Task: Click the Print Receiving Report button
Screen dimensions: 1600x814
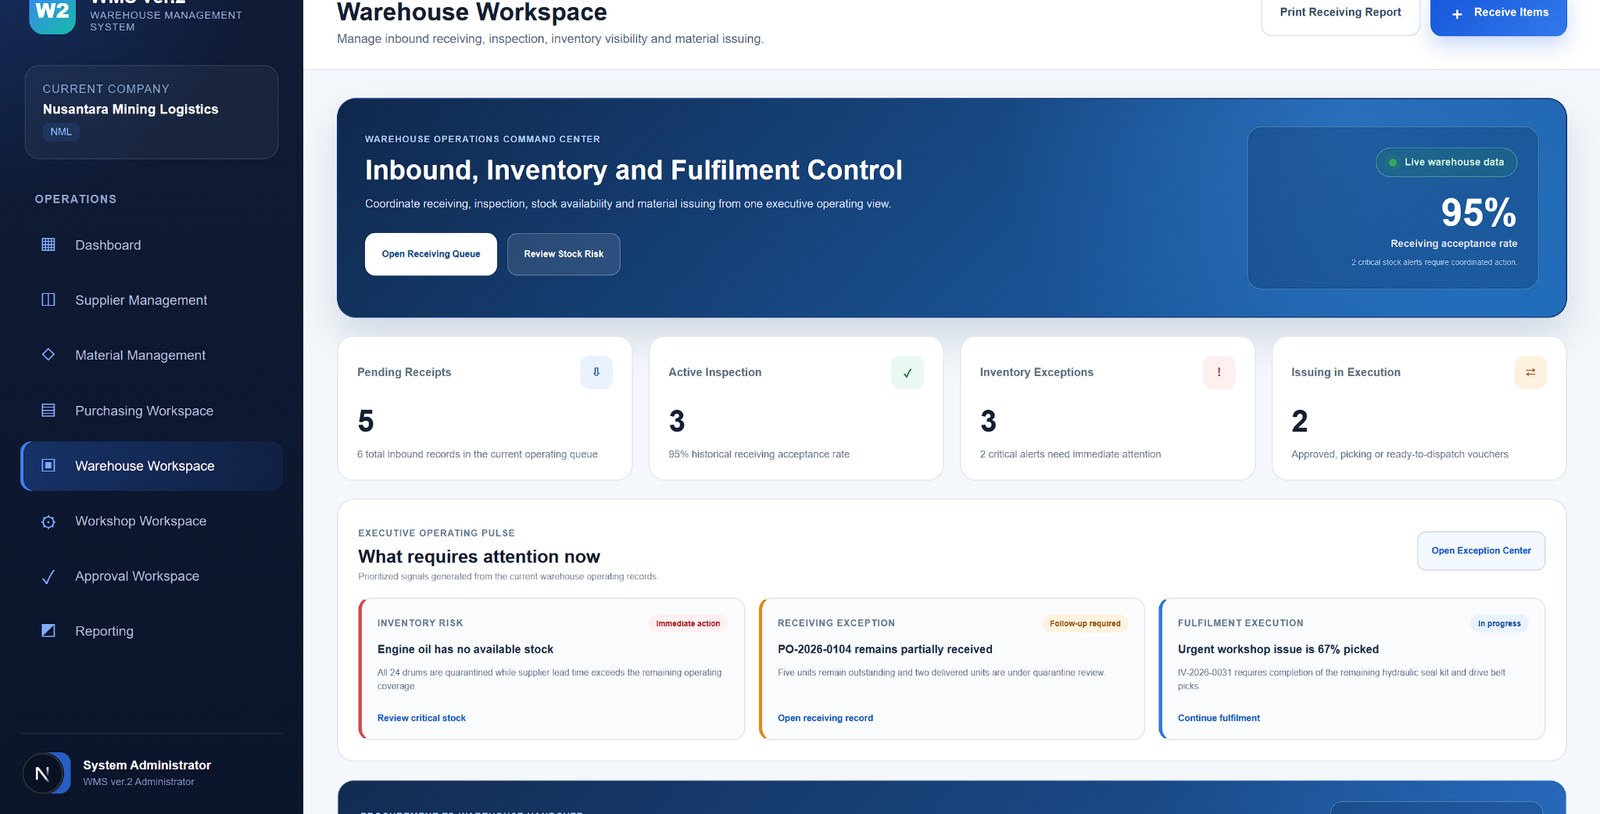Action: (x=1340, y=13)
